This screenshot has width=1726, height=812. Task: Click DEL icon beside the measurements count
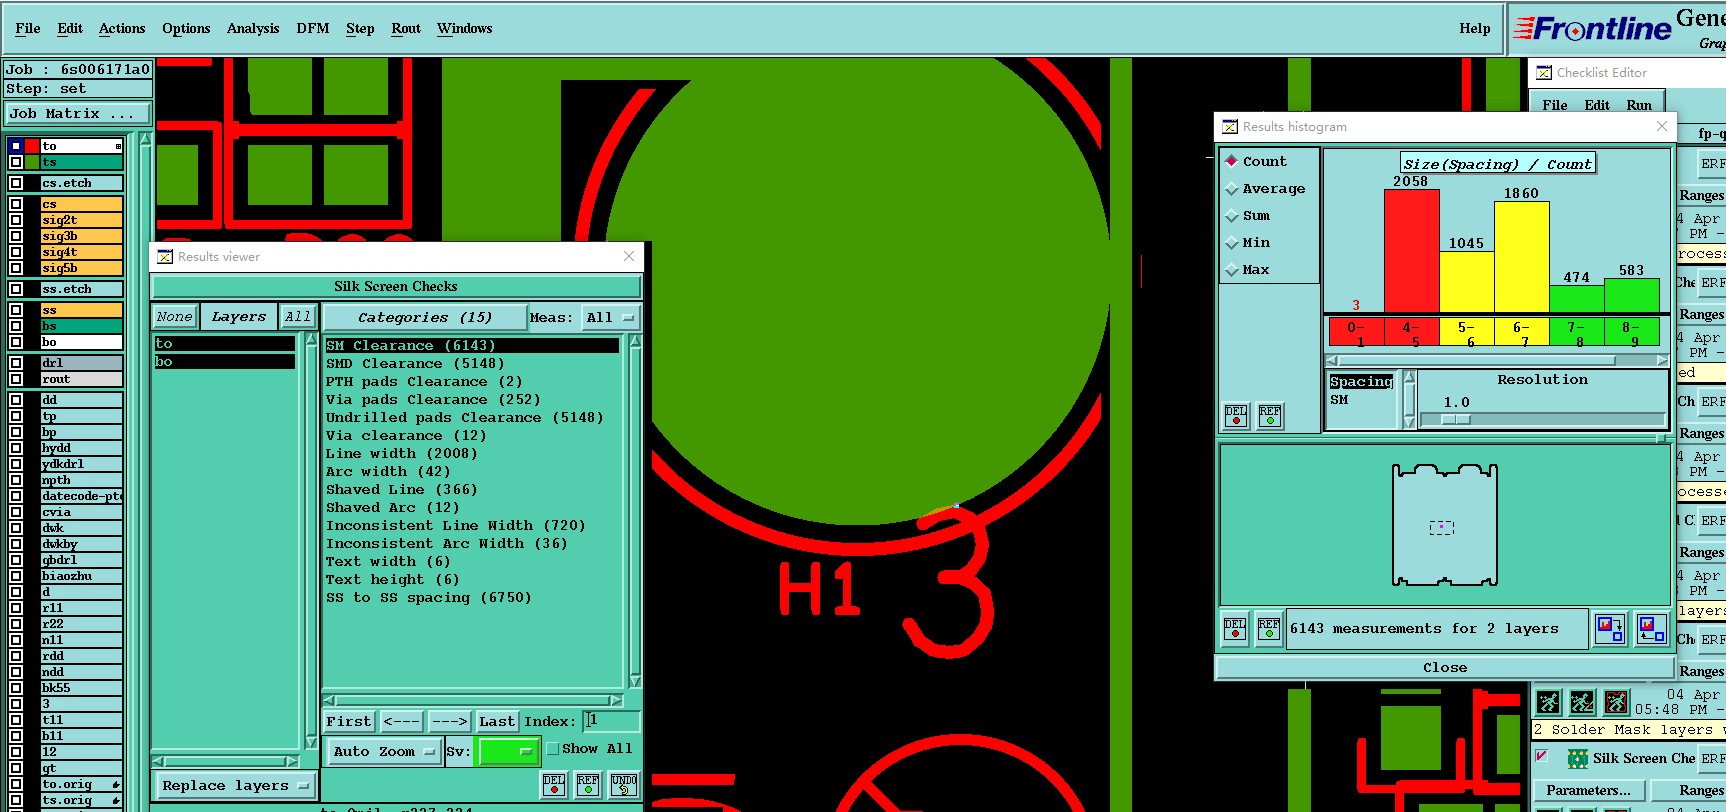tap(1235, 630)
